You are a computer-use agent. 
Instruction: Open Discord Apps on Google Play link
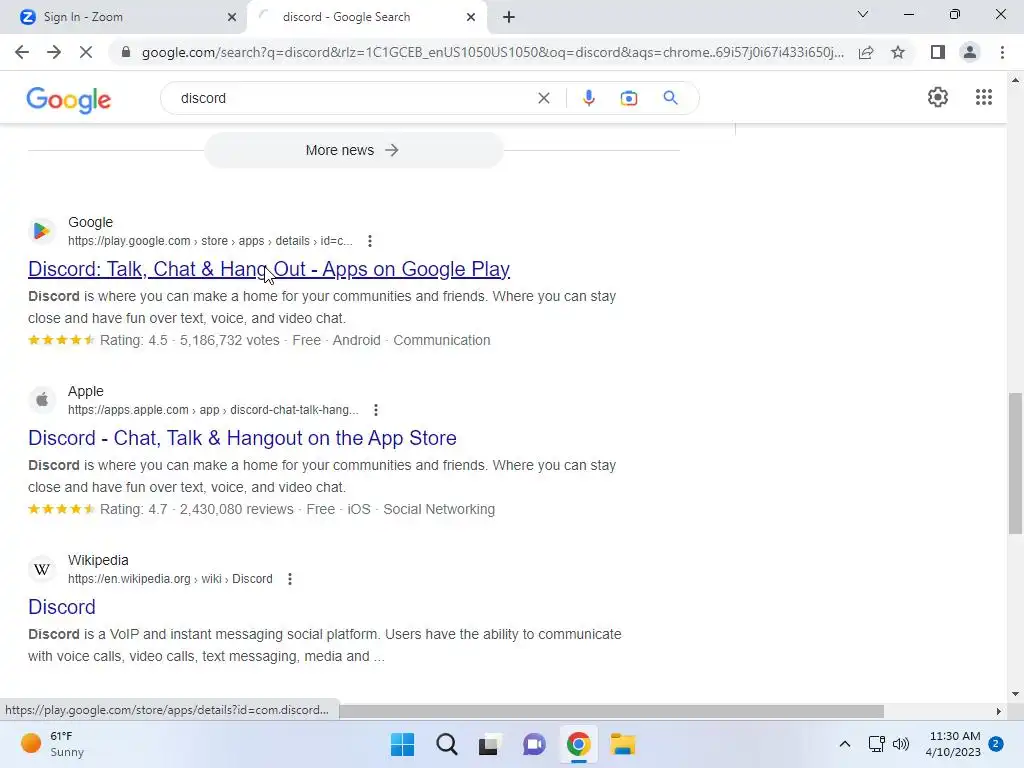[269, 269]
